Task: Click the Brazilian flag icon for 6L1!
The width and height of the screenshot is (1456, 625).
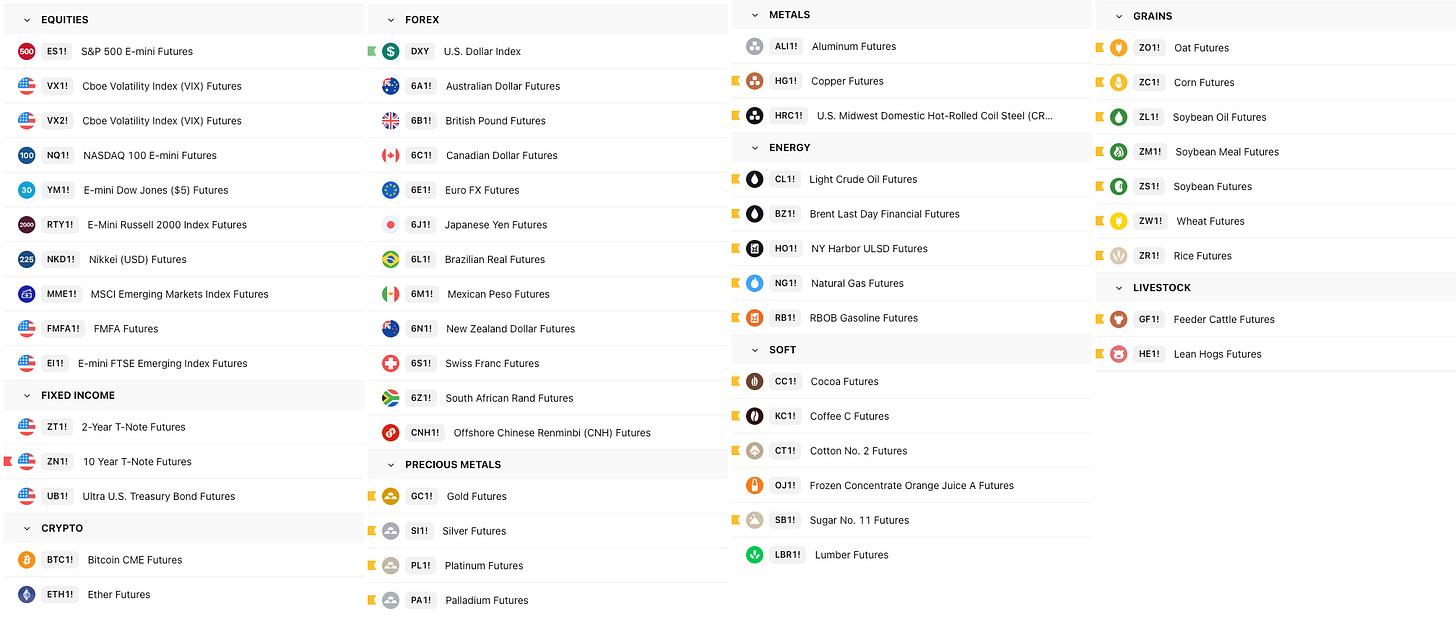Action: coord(391,259)
